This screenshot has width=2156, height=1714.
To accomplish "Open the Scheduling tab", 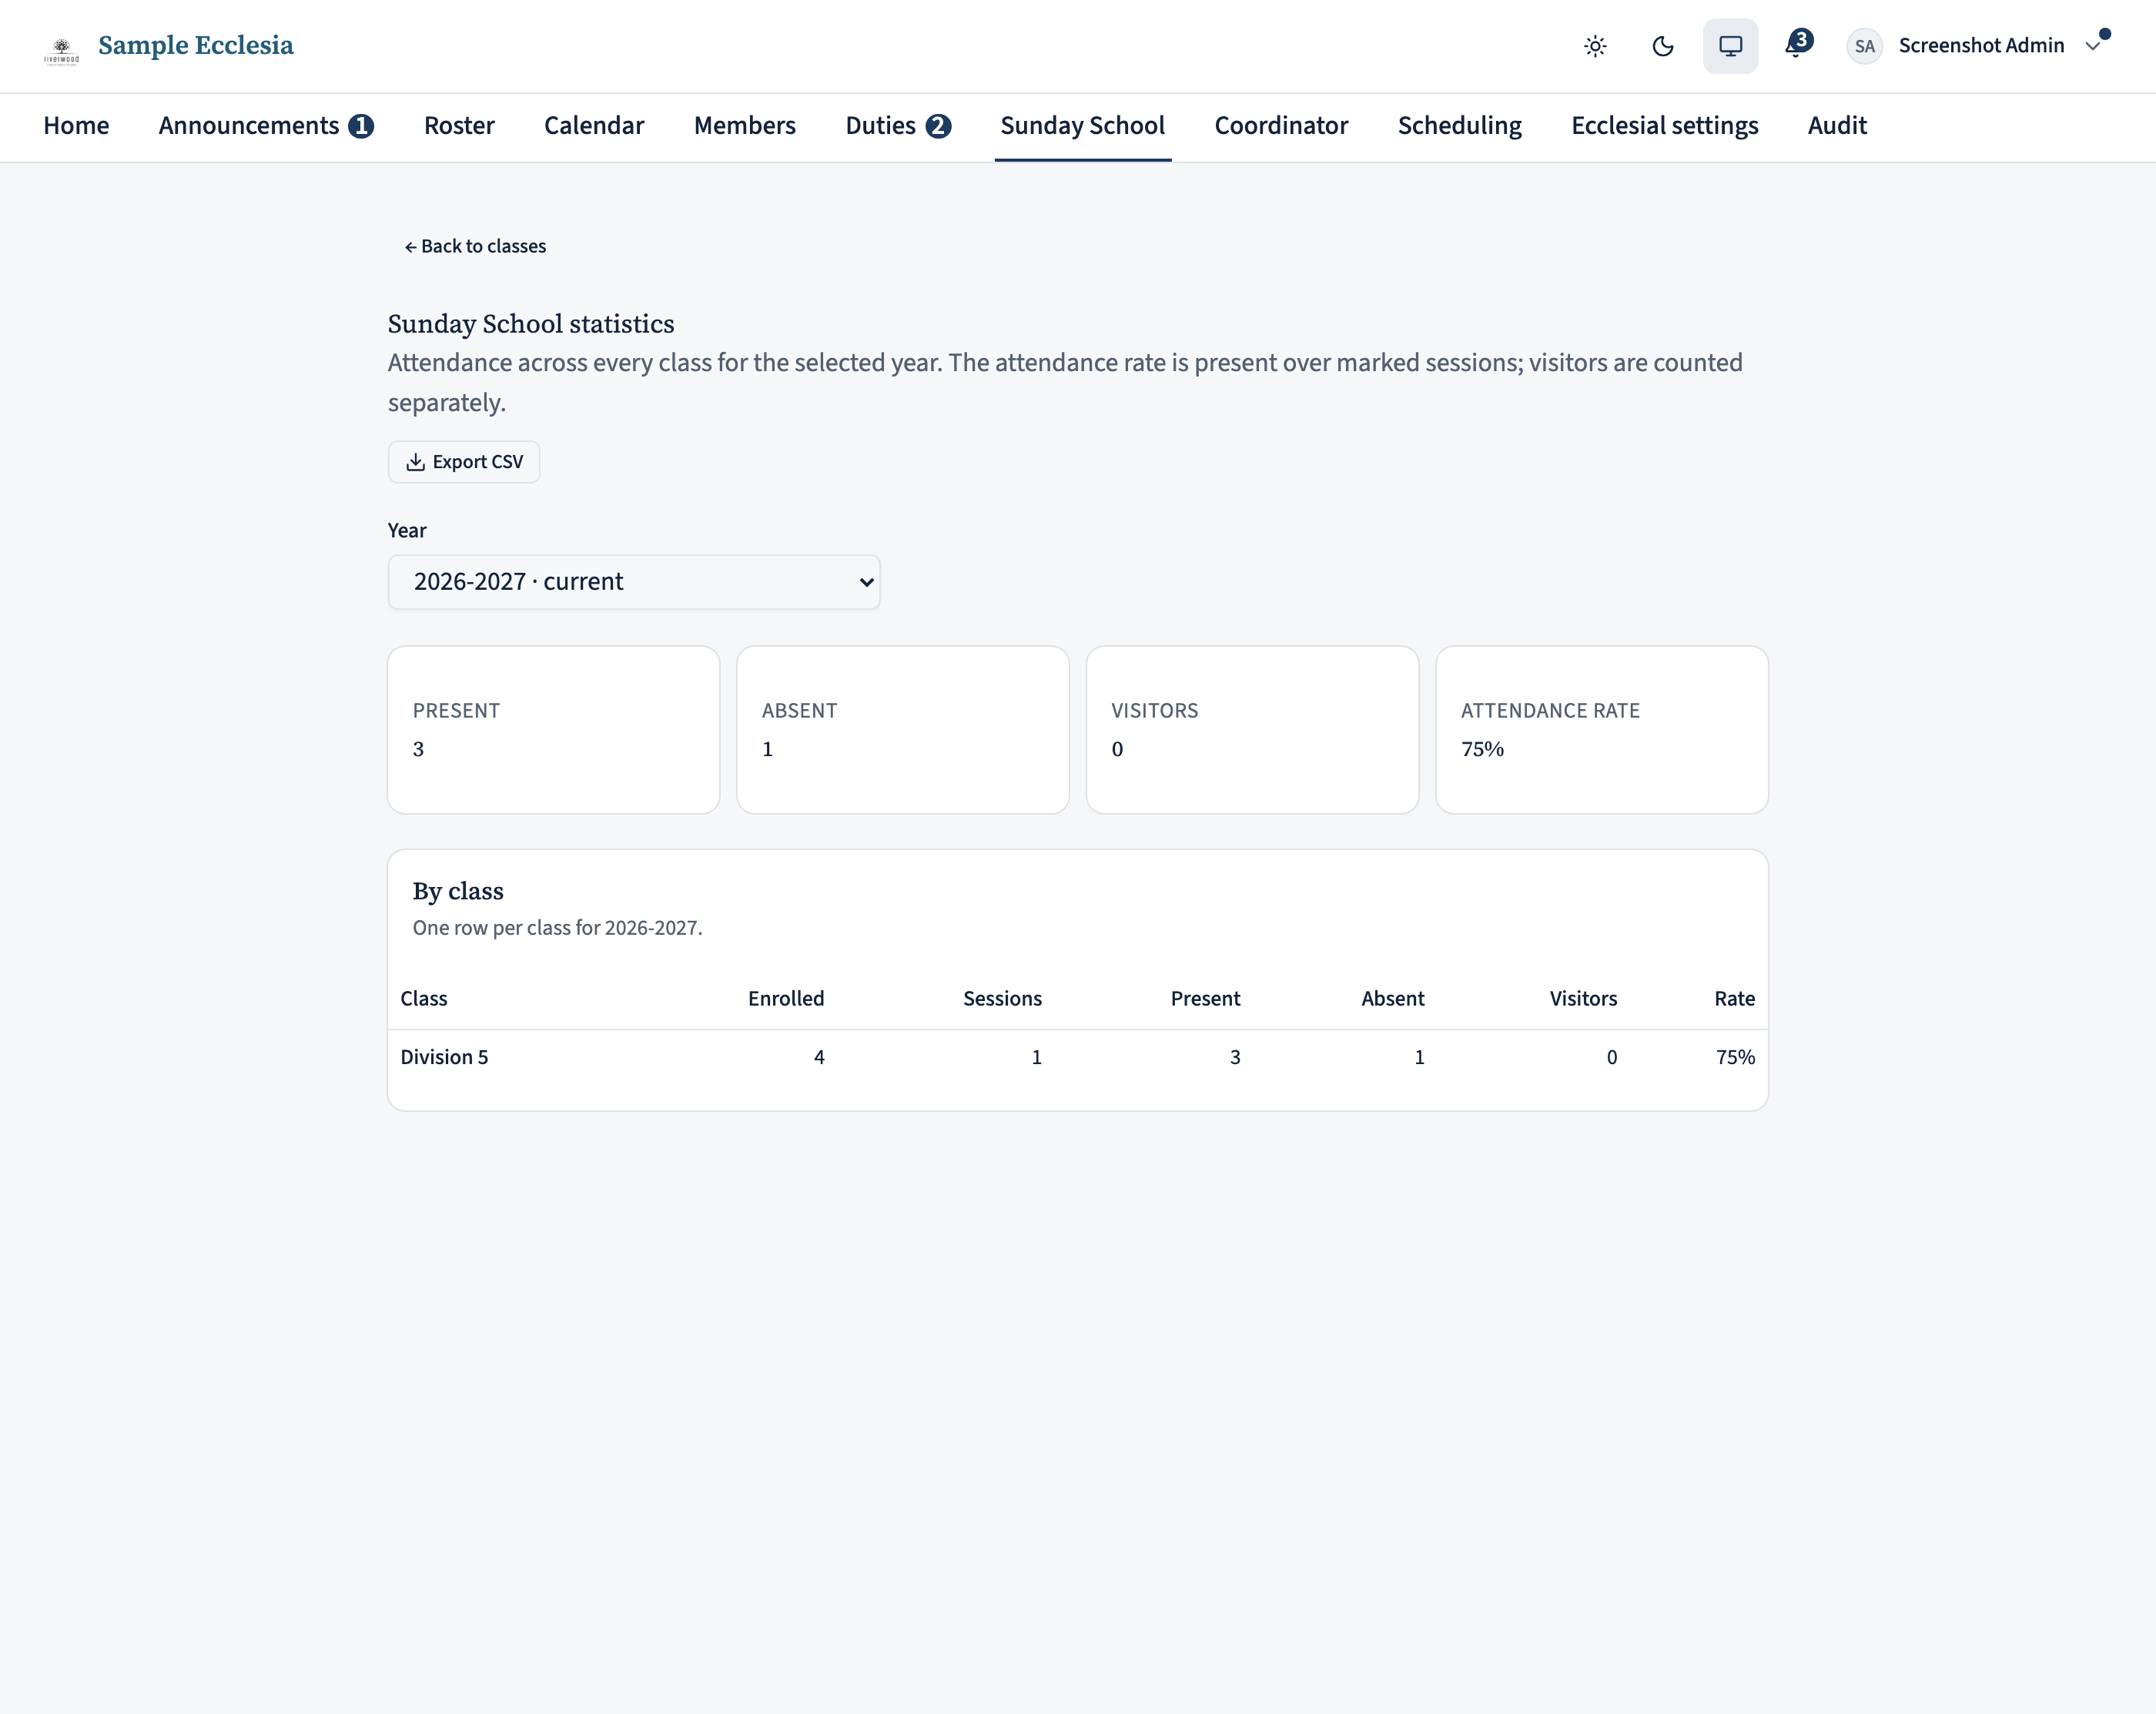I will click(1459, 125).
